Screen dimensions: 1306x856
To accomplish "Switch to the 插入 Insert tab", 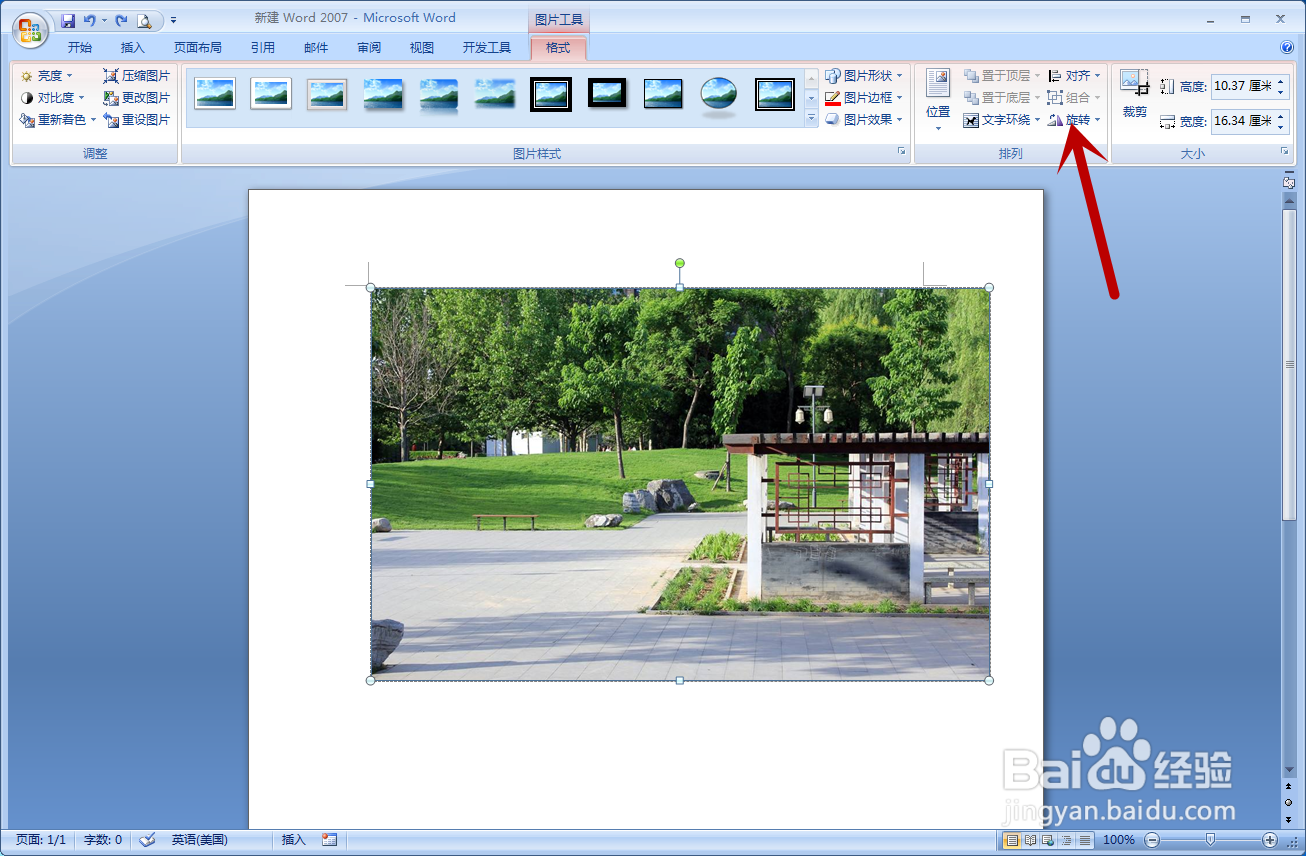I will [x=133, y=48].
